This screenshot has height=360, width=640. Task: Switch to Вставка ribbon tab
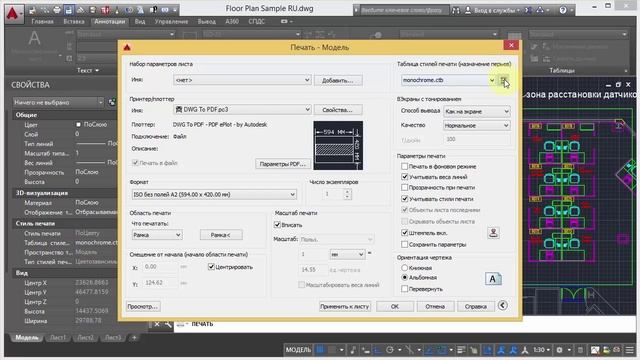pyautogui.click(x=74, y=22)
